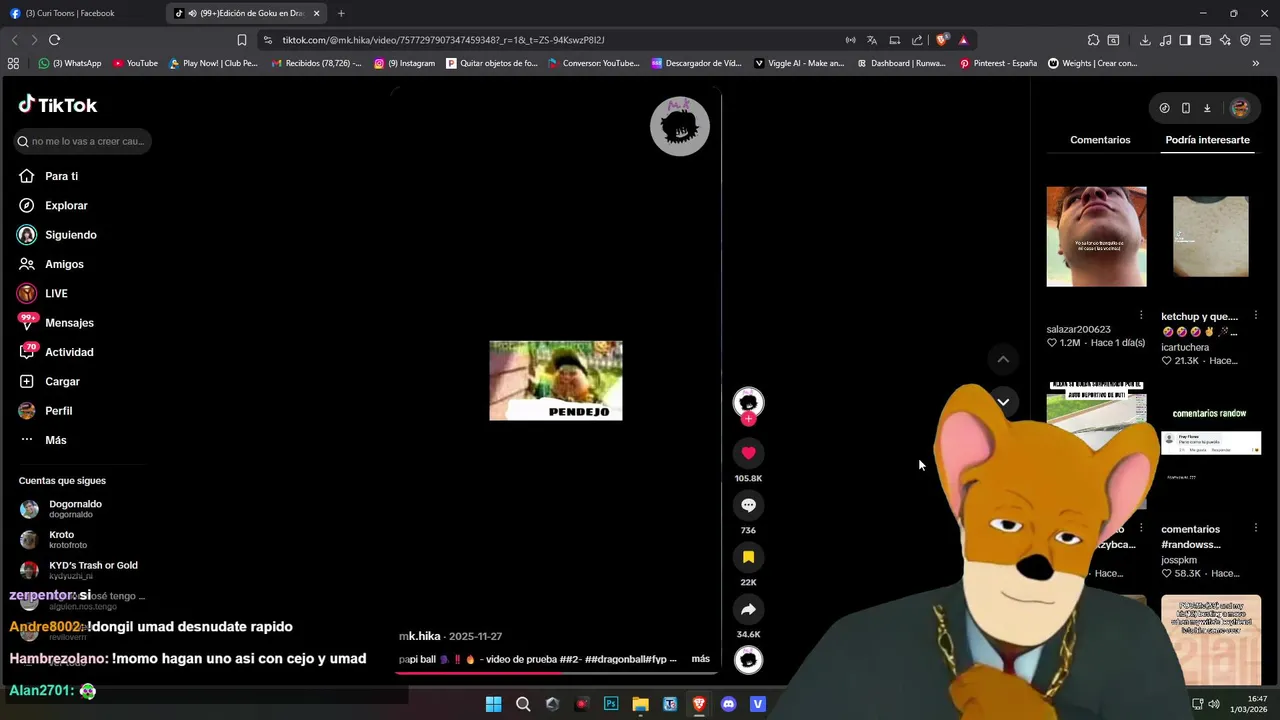Image resolution: width=1280 pixels, height=720 pixels.
Task: Click the TikTok search field
Action: (84, 141)
